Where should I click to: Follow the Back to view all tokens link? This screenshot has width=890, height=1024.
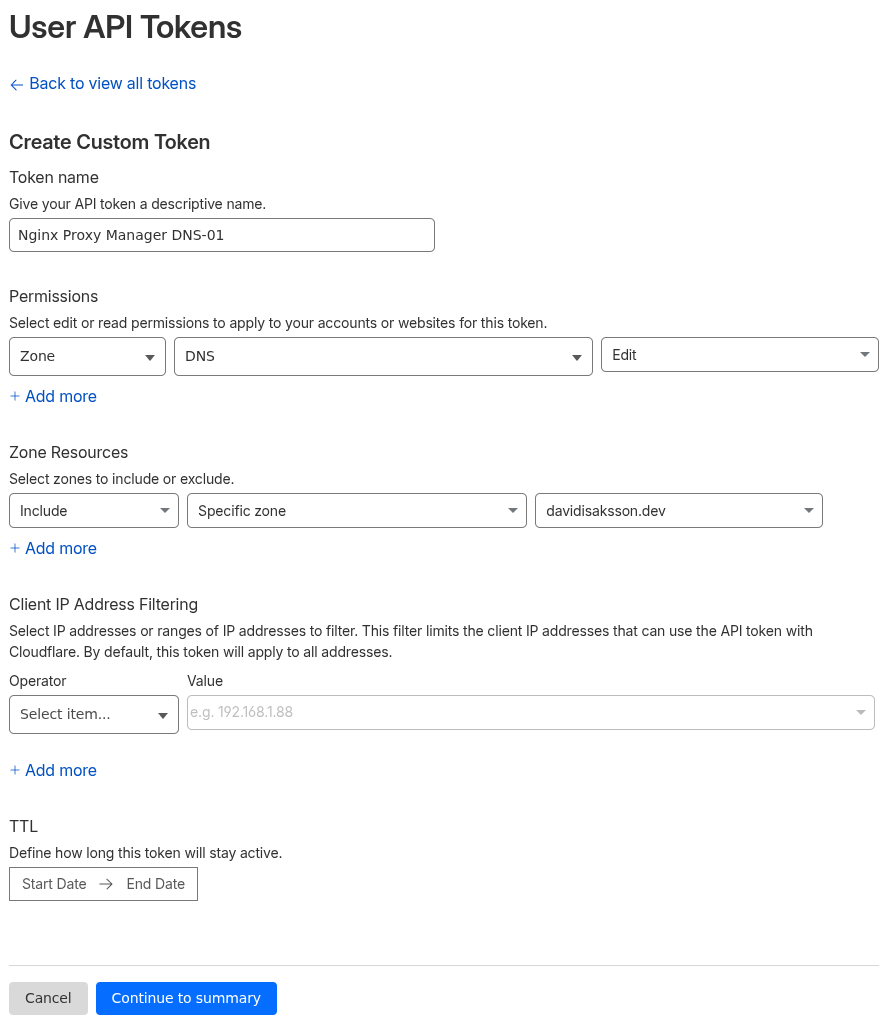pos(112,84)
